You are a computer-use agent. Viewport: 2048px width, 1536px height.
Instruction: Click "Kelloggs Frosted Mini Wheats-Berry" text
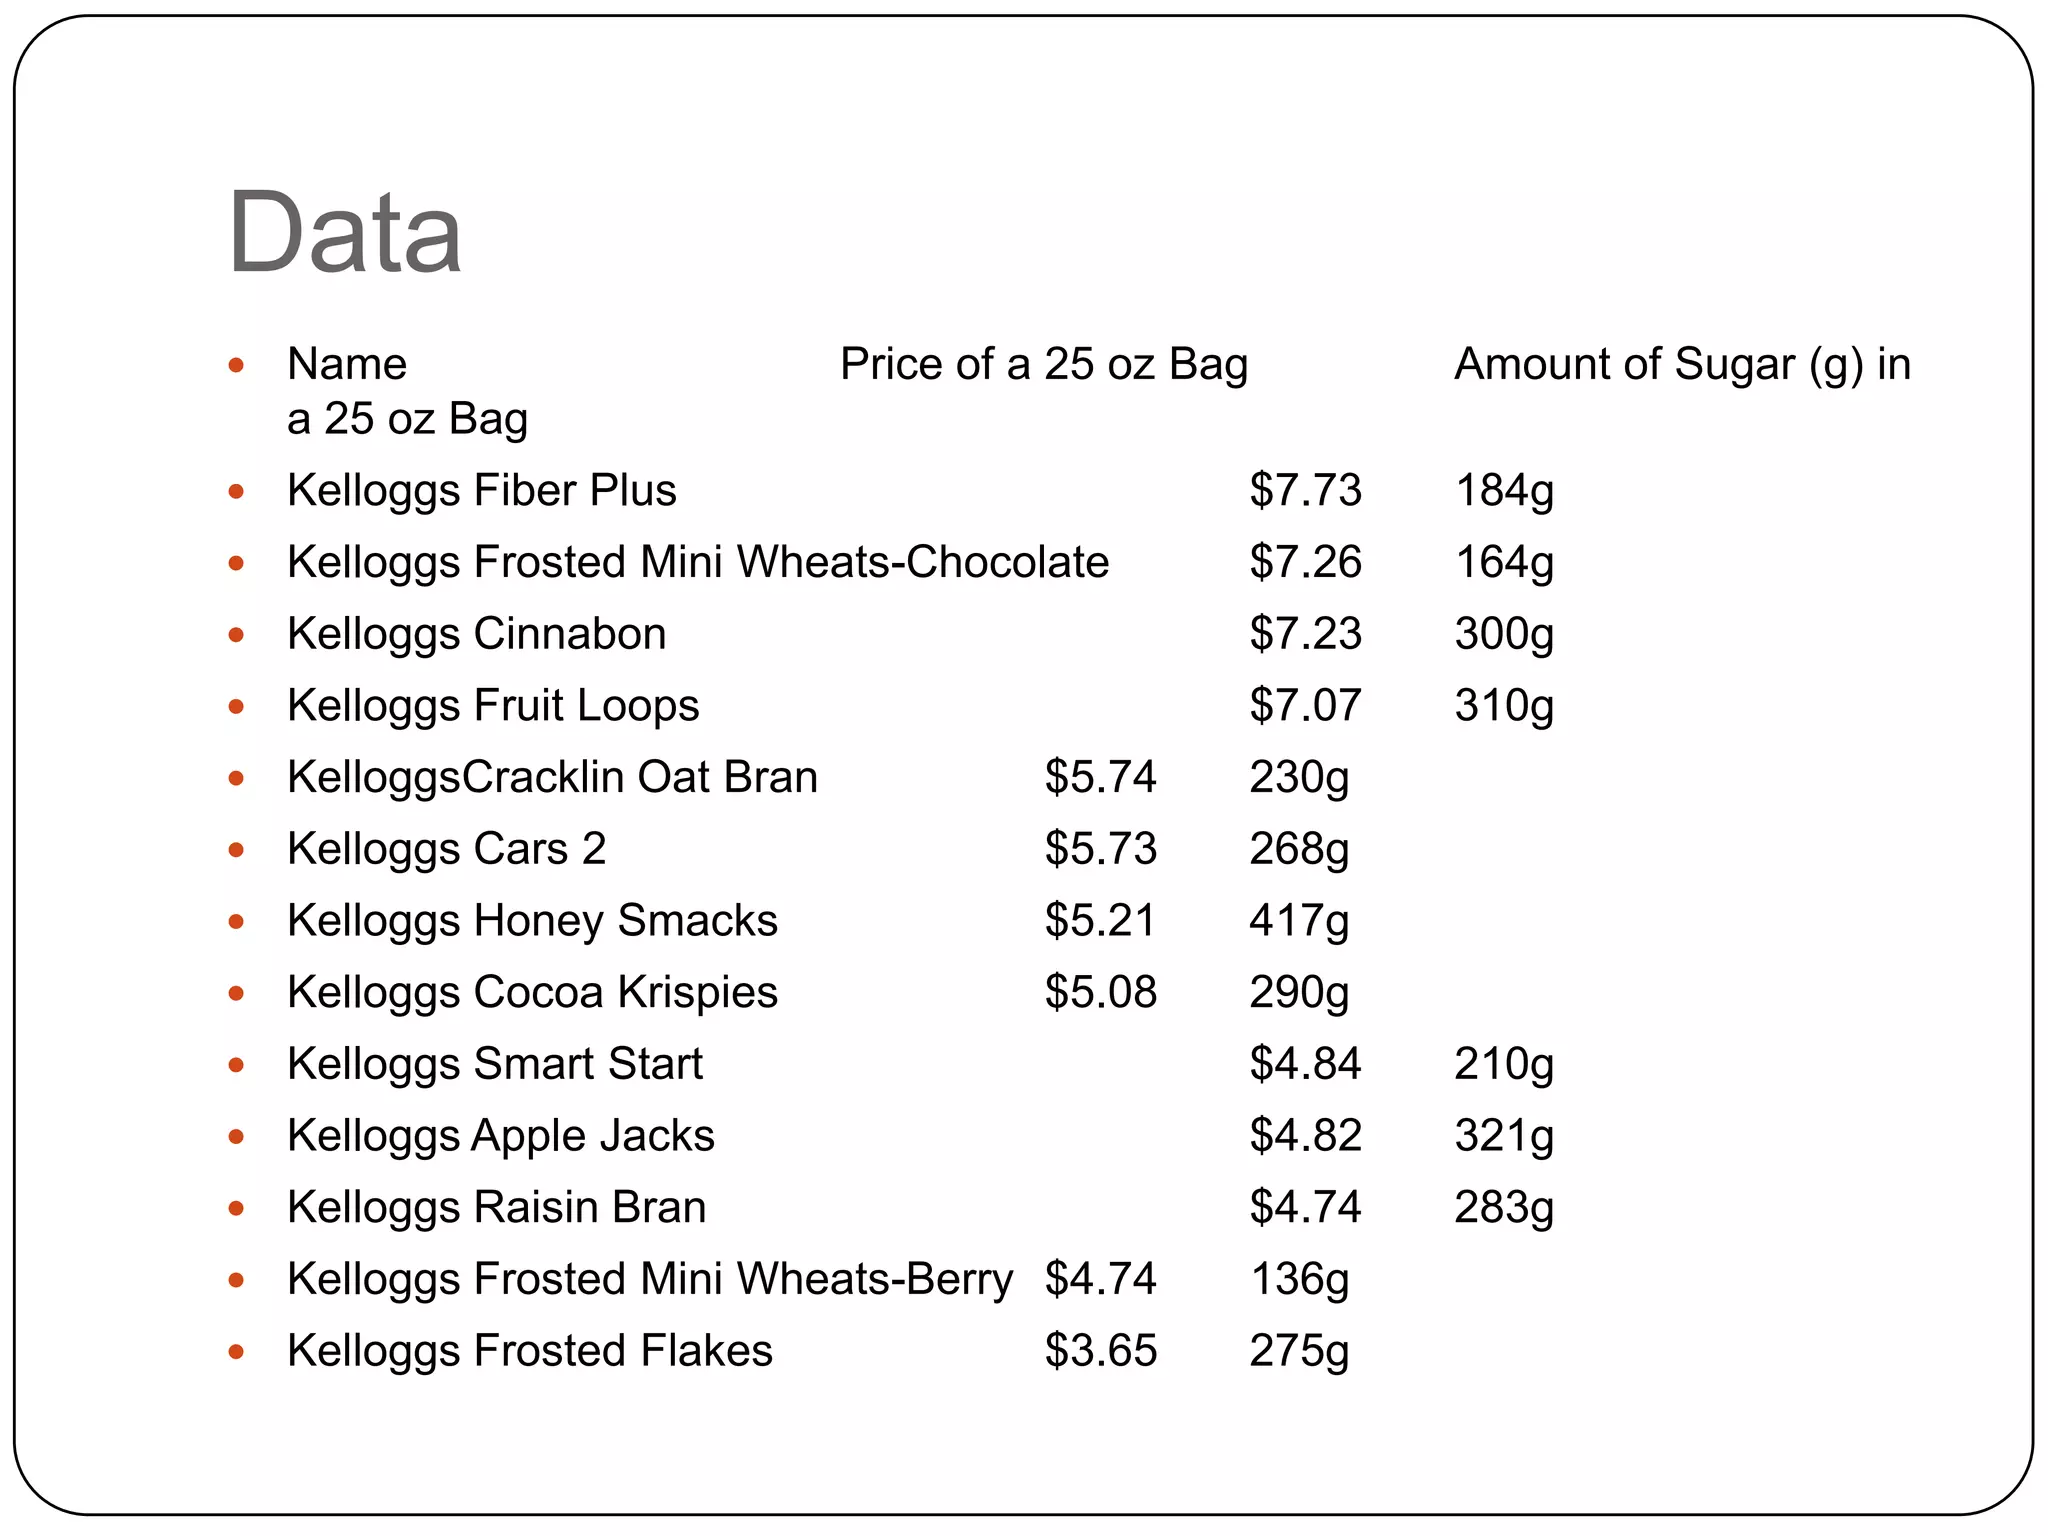pyautogui.click(x=650, y=1279)
